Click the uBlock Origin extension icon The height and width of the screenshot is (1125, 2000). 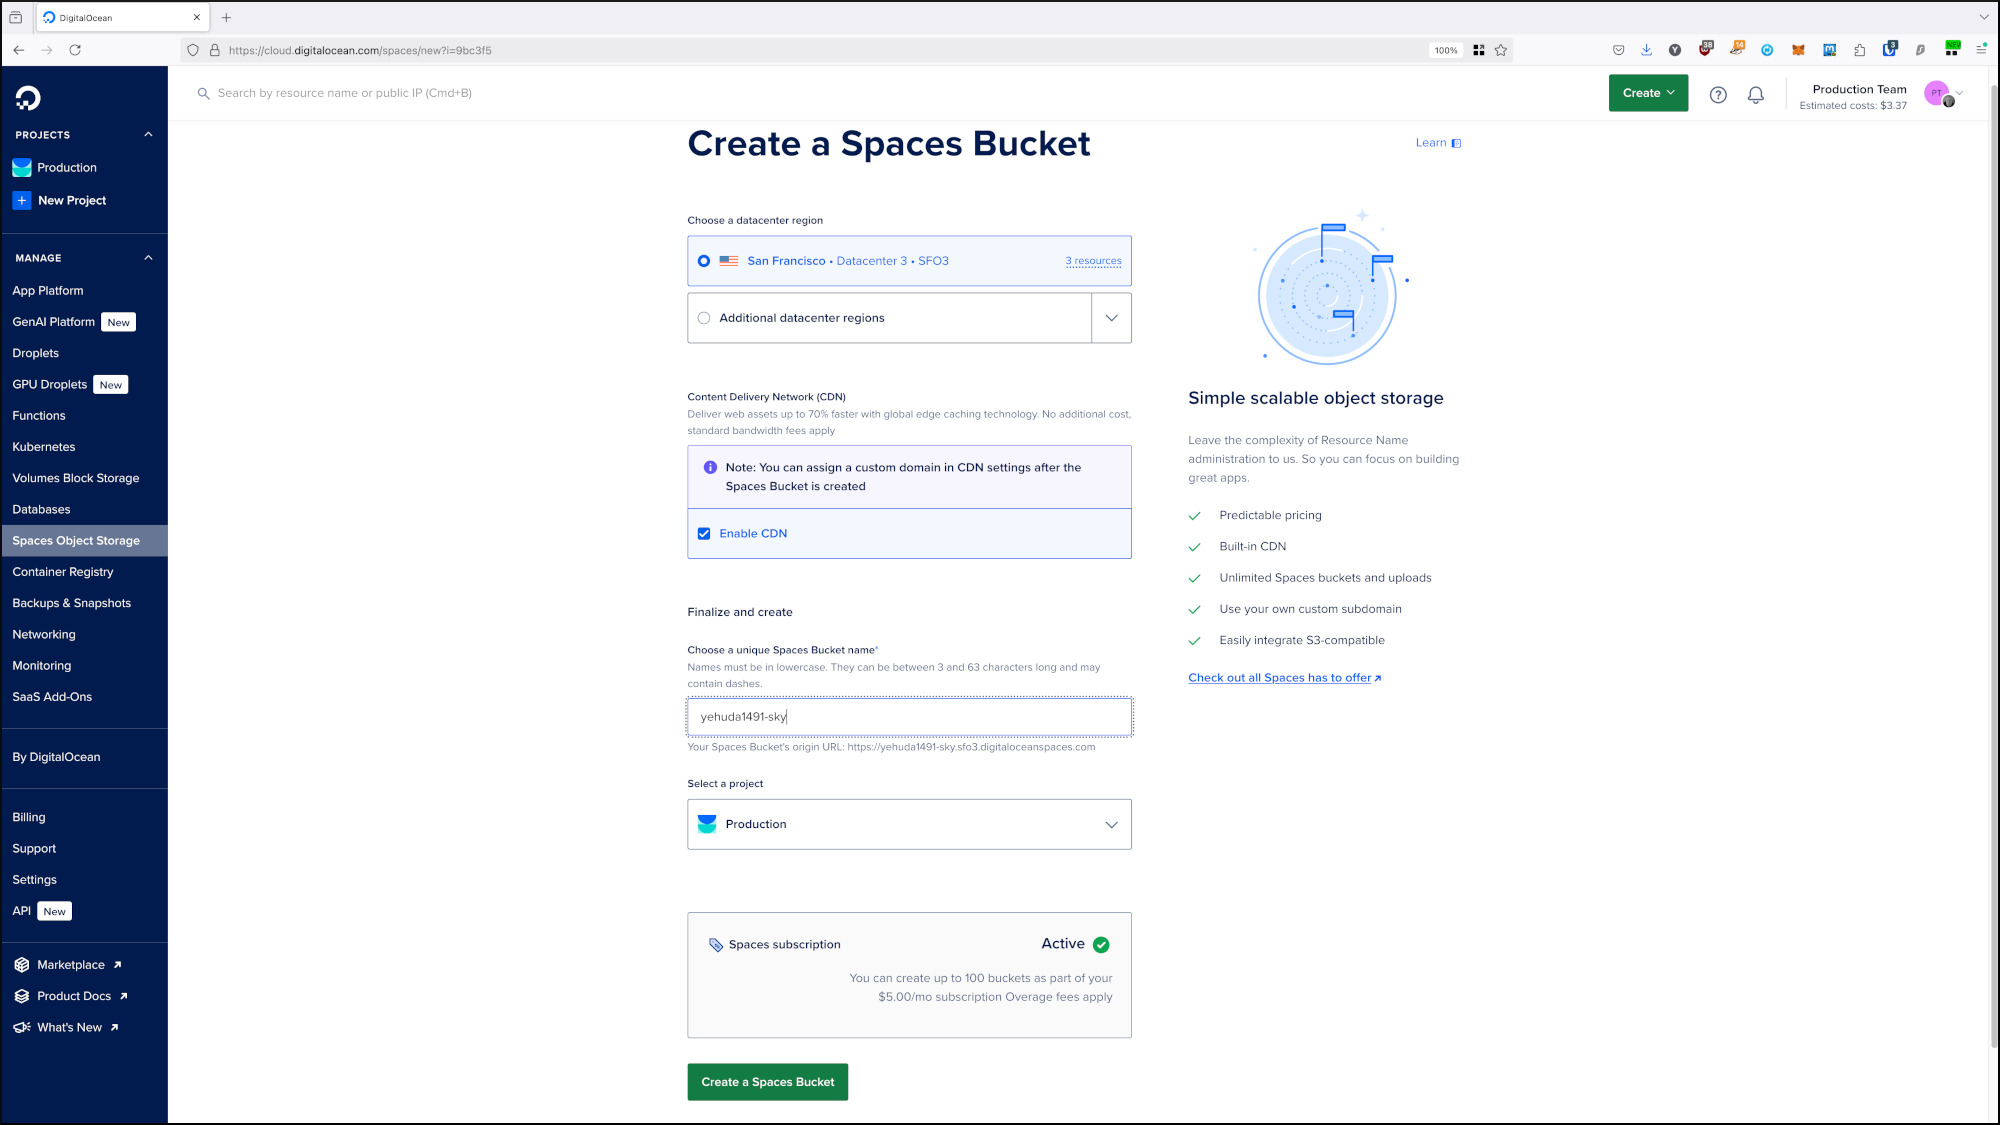pos(1706,49)
